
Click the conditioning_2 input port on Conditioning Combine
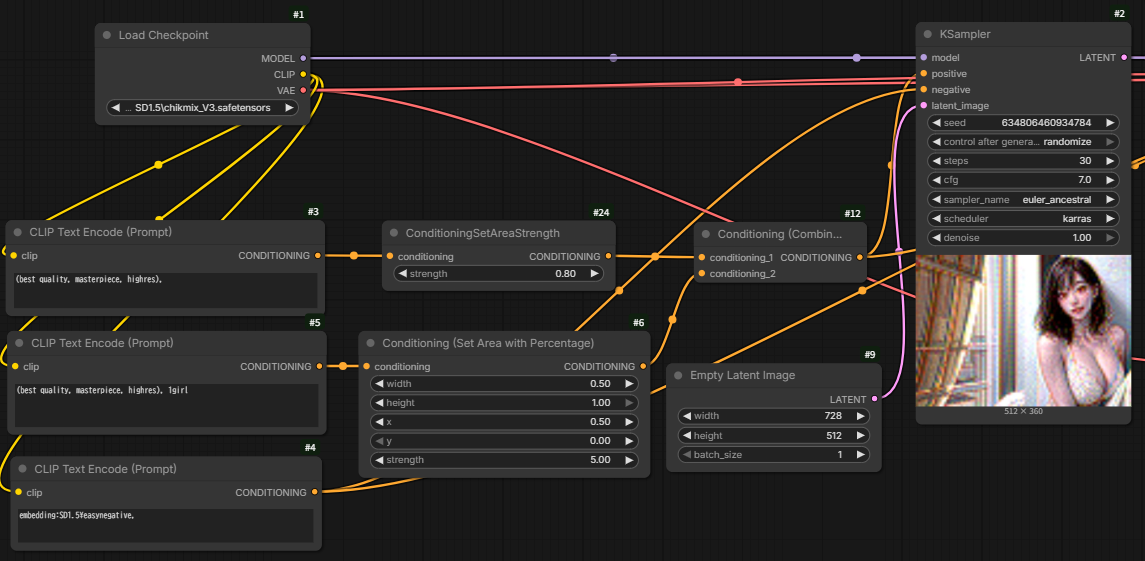pyautogui.click(x=701, y=274)
